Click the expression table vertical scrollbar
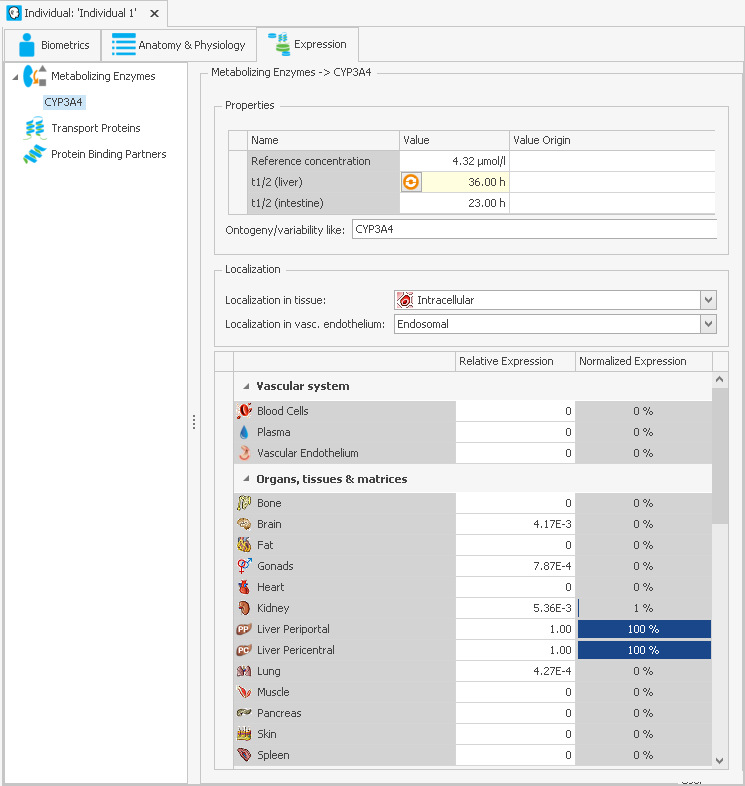This screenshot has height=786, width=745. 720,460
